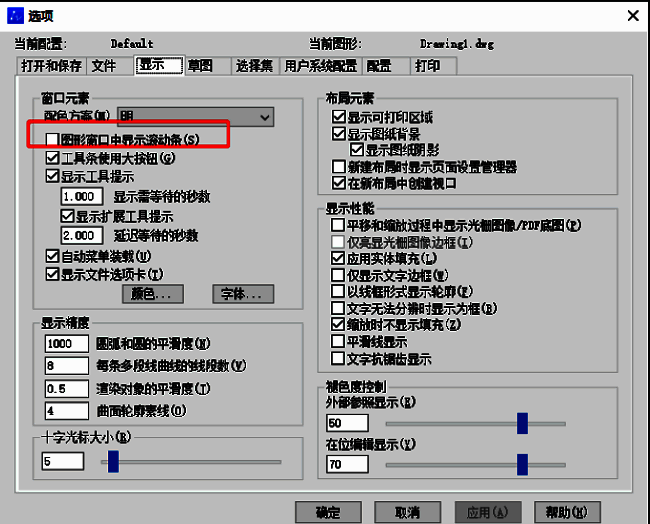Select the 显示 tab
The width and height of the screenshot is (650, 524).
160,65
